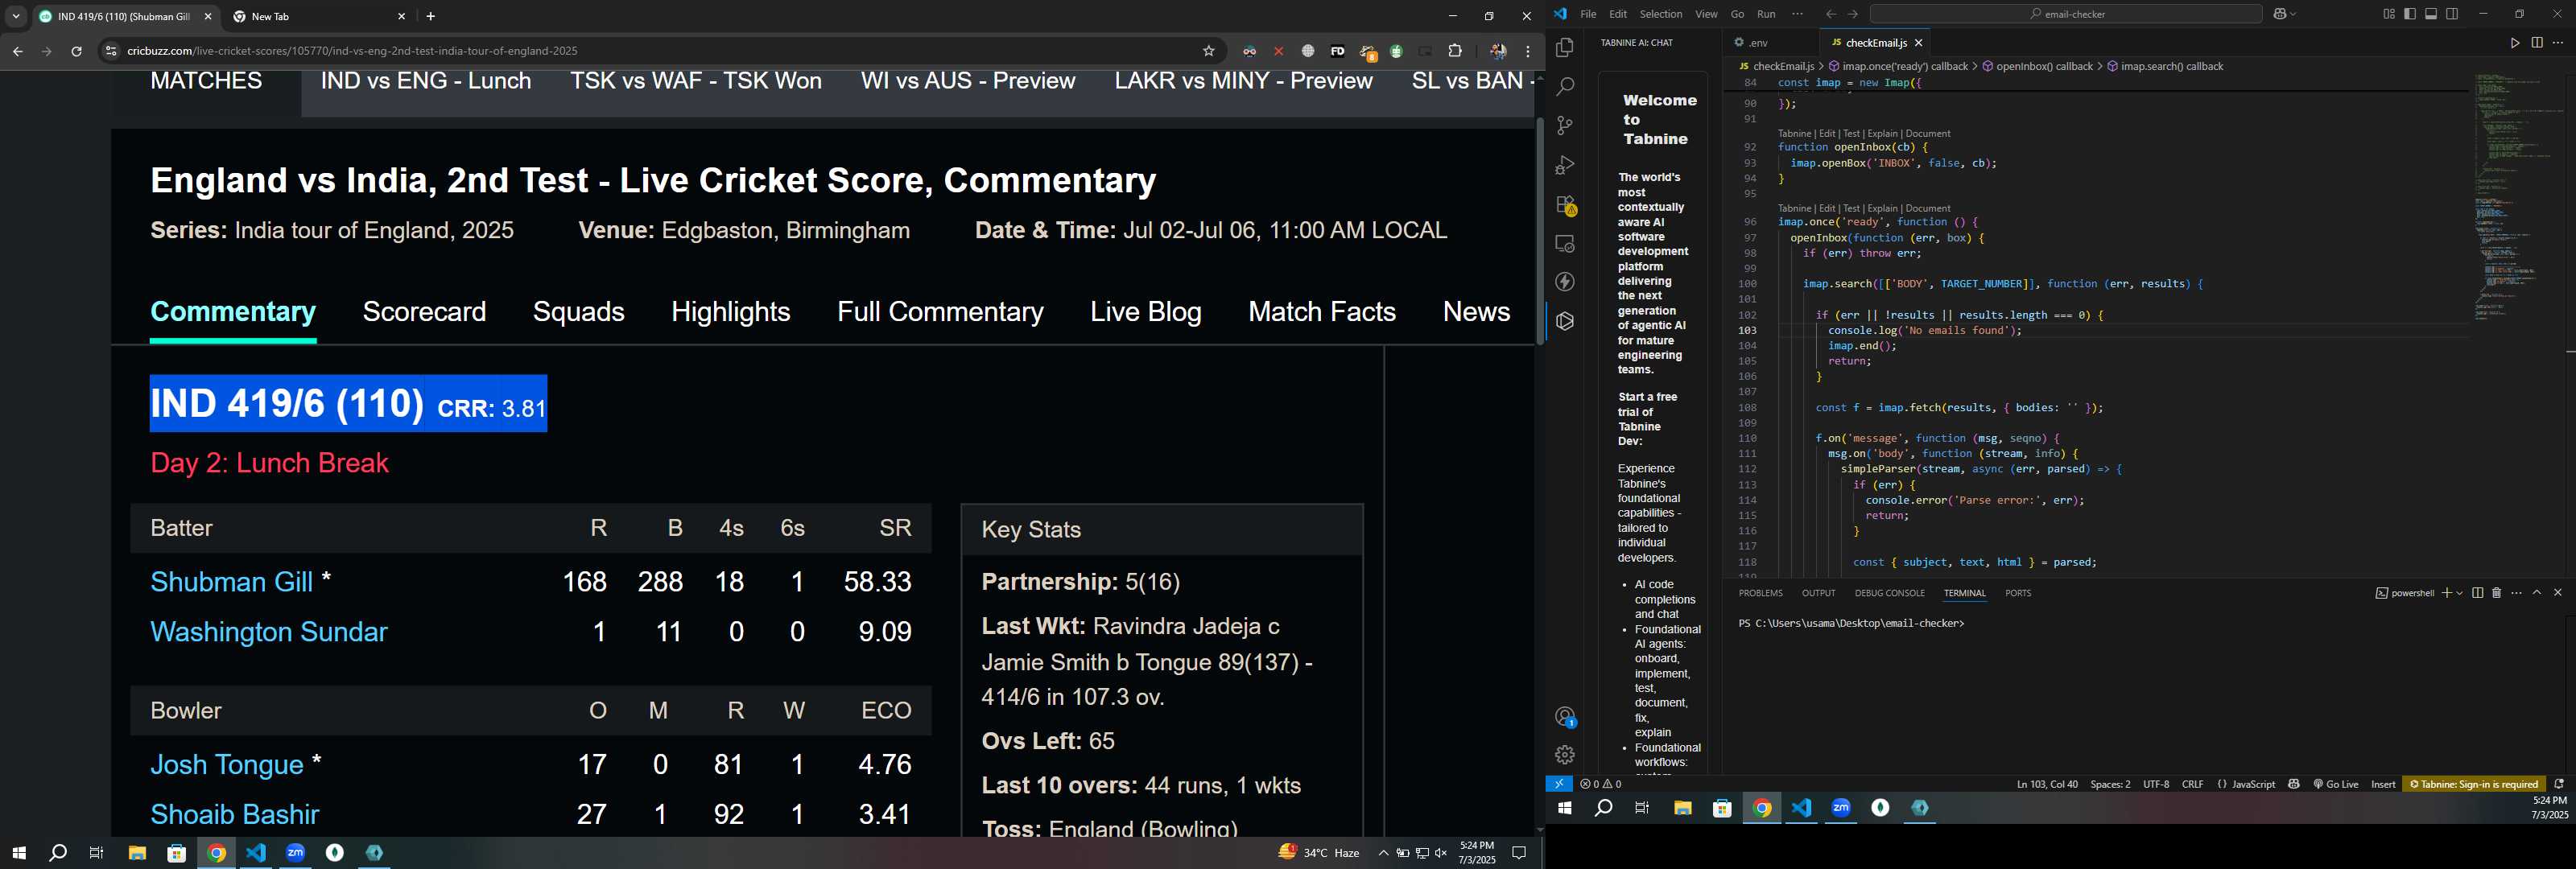Bookmark this Cricbuzz page with the star
2576x869 pixels.
pos(1208,51)
